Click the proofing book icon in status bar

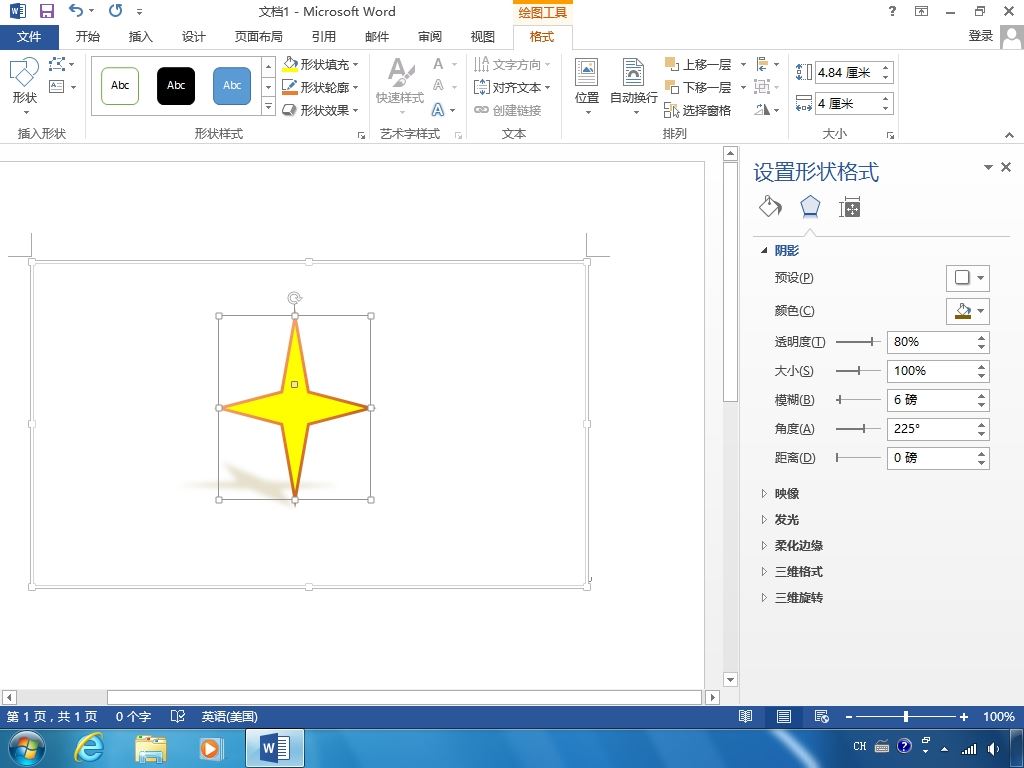[x=178, y=716]
